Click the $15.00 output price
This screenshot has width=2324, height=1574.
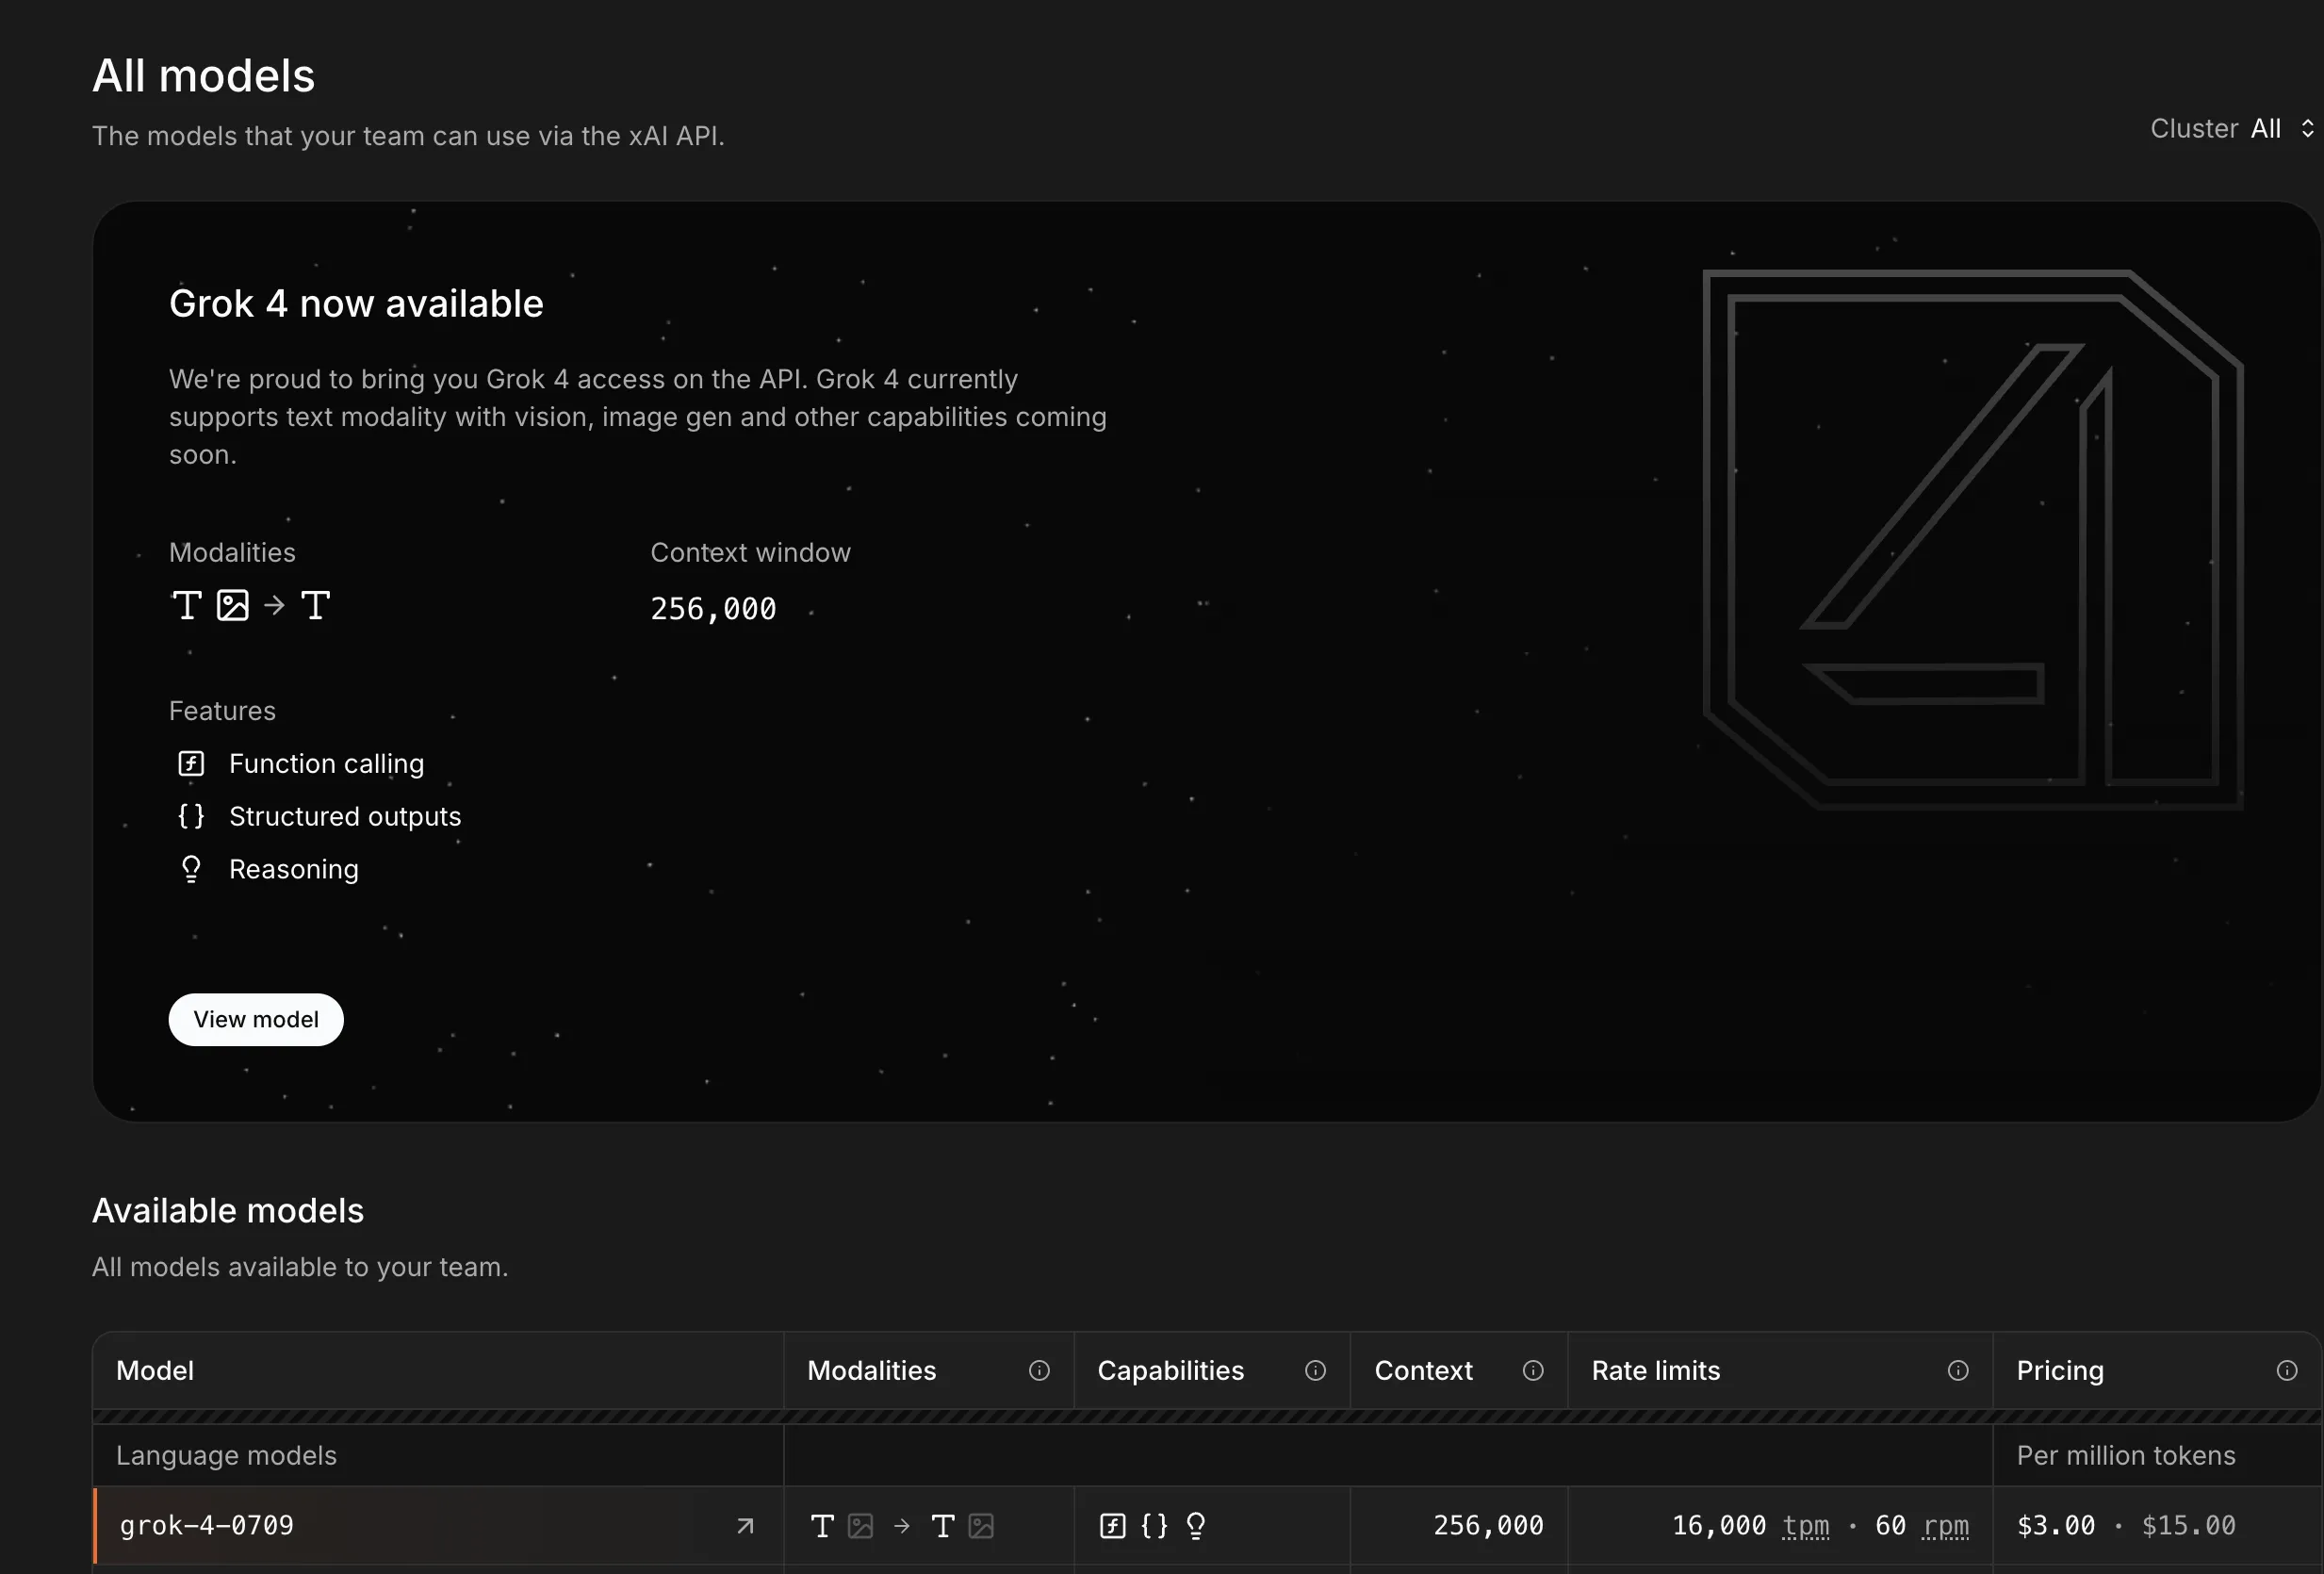2189,1526
